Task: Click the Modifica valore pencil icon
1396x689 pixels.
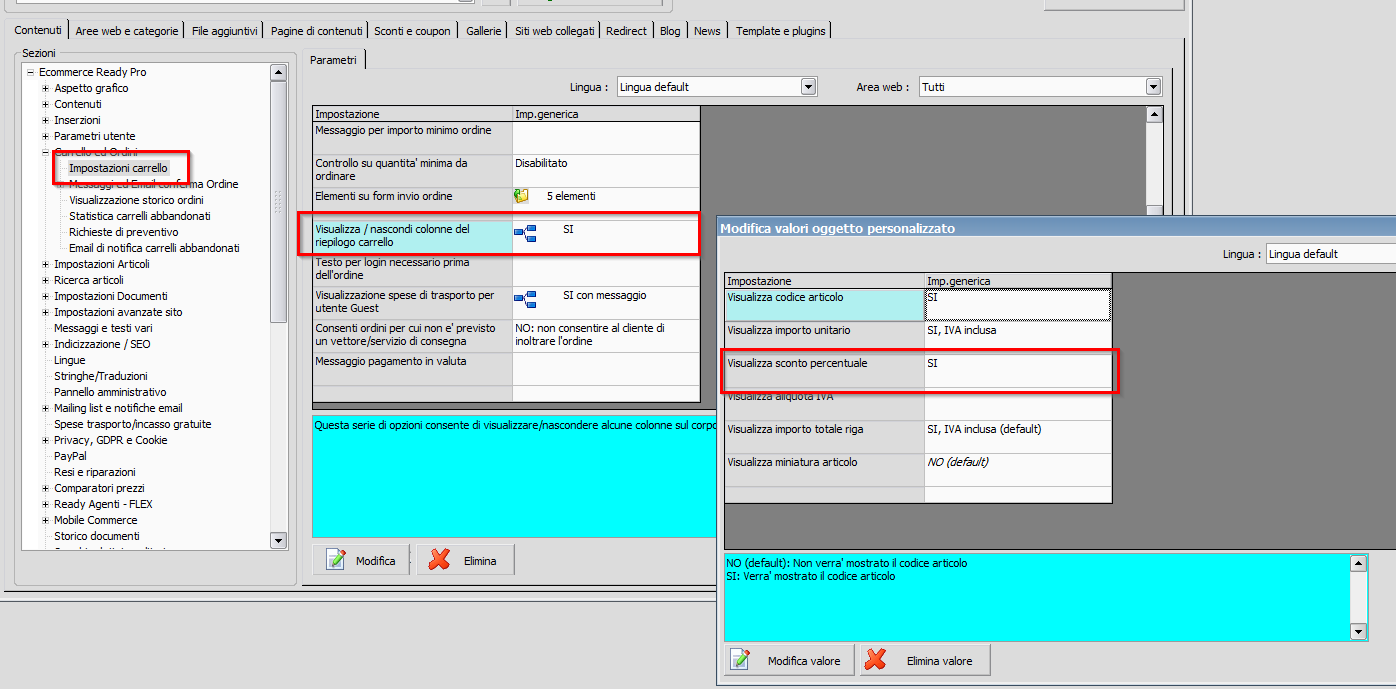Action: pos(740,660)
